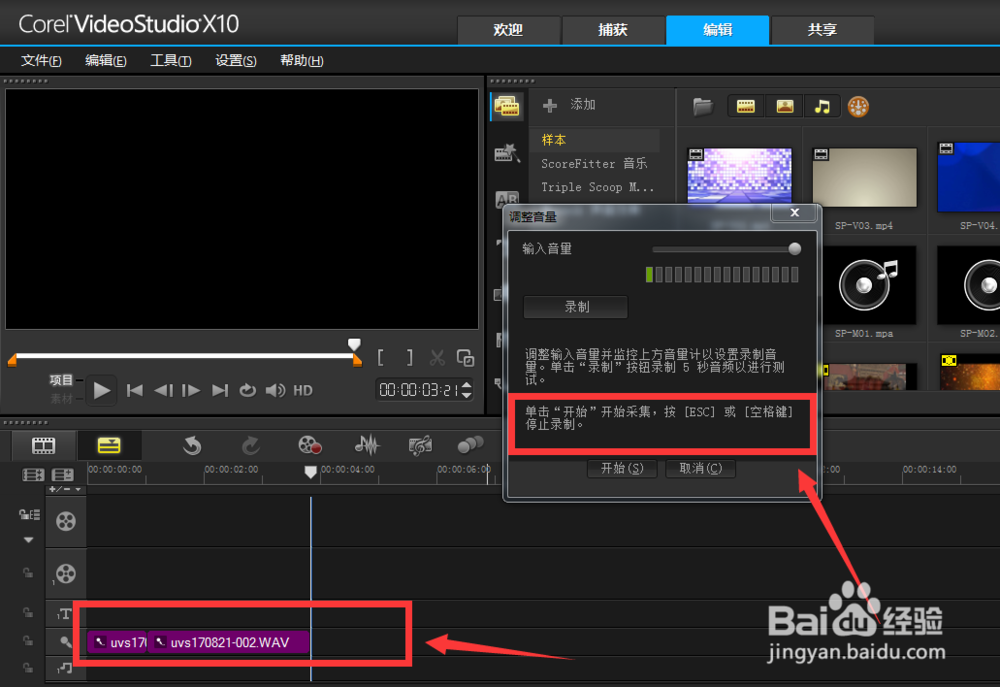Viewport: 1000px width, 687px height.
Task: Click the Music track icon
Action: click(66, 668)
